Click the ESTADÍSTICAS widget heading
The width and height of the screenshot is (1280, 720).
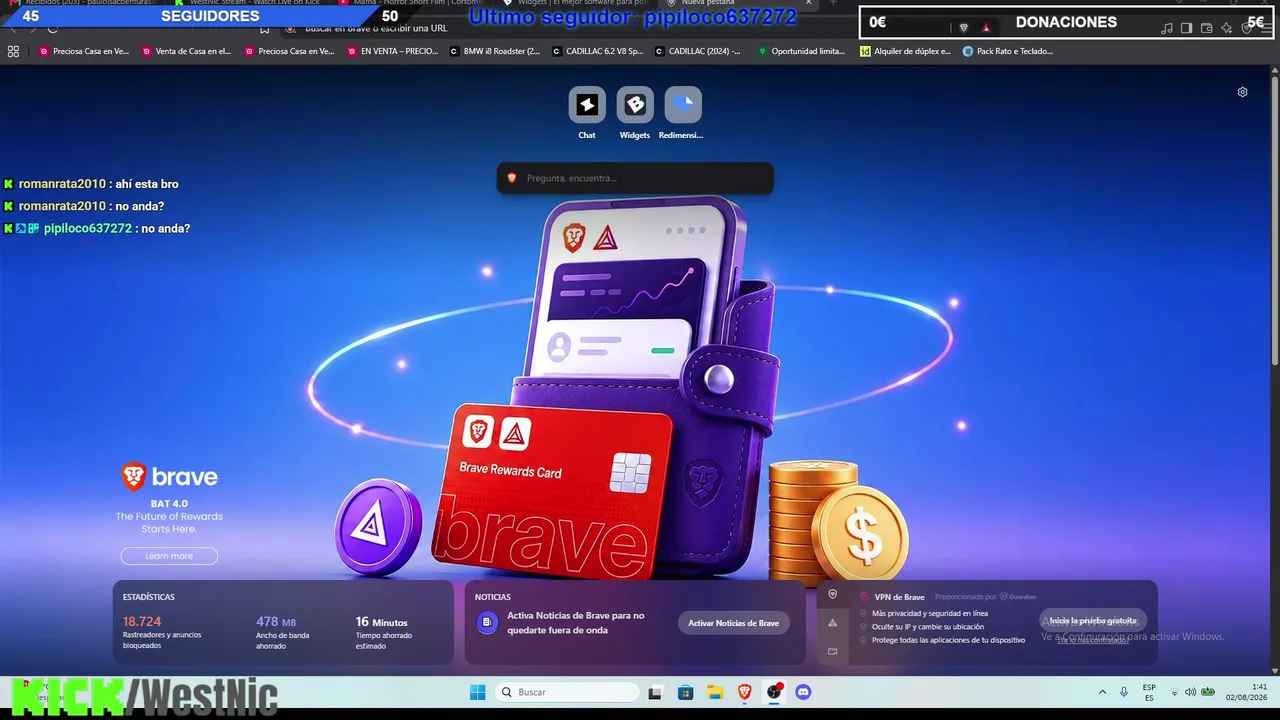[x=149, y=597]
